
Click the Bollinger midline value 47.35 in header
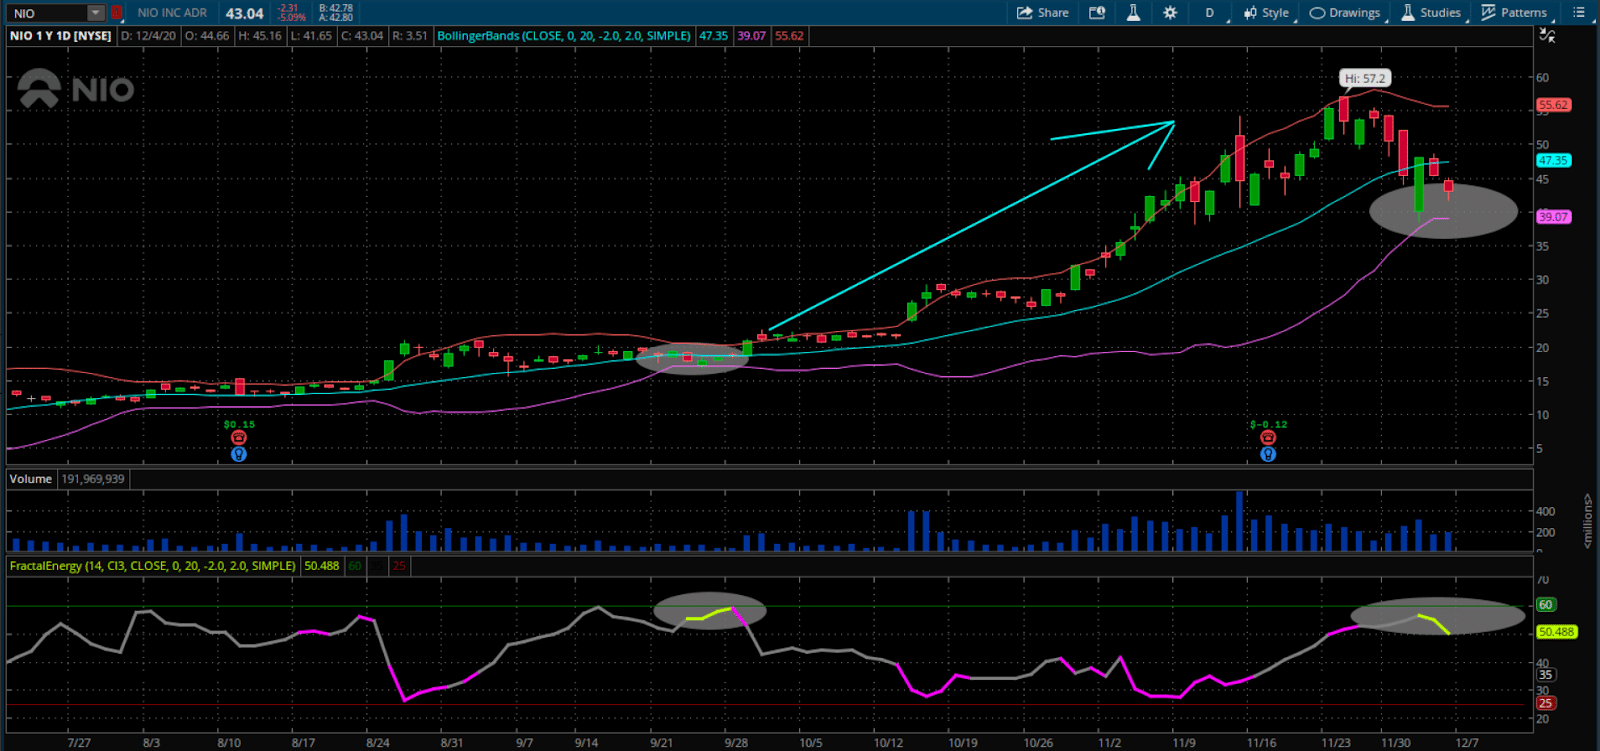coord(713,36)
